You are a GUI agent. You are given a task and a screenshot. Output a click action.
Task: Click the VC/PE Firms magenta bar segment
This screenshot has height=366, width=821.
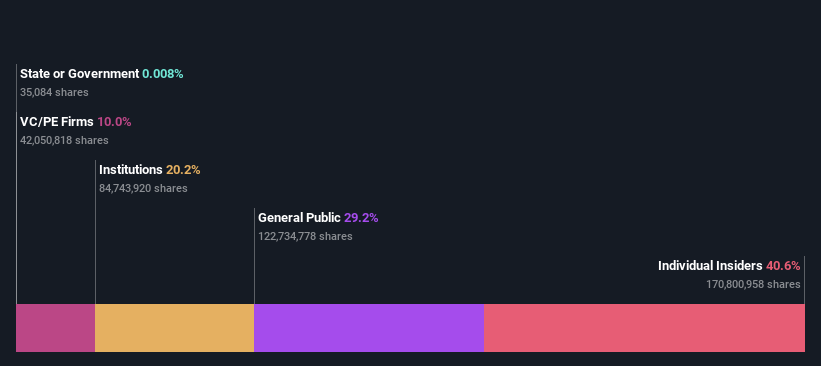[x=56, y=328]
